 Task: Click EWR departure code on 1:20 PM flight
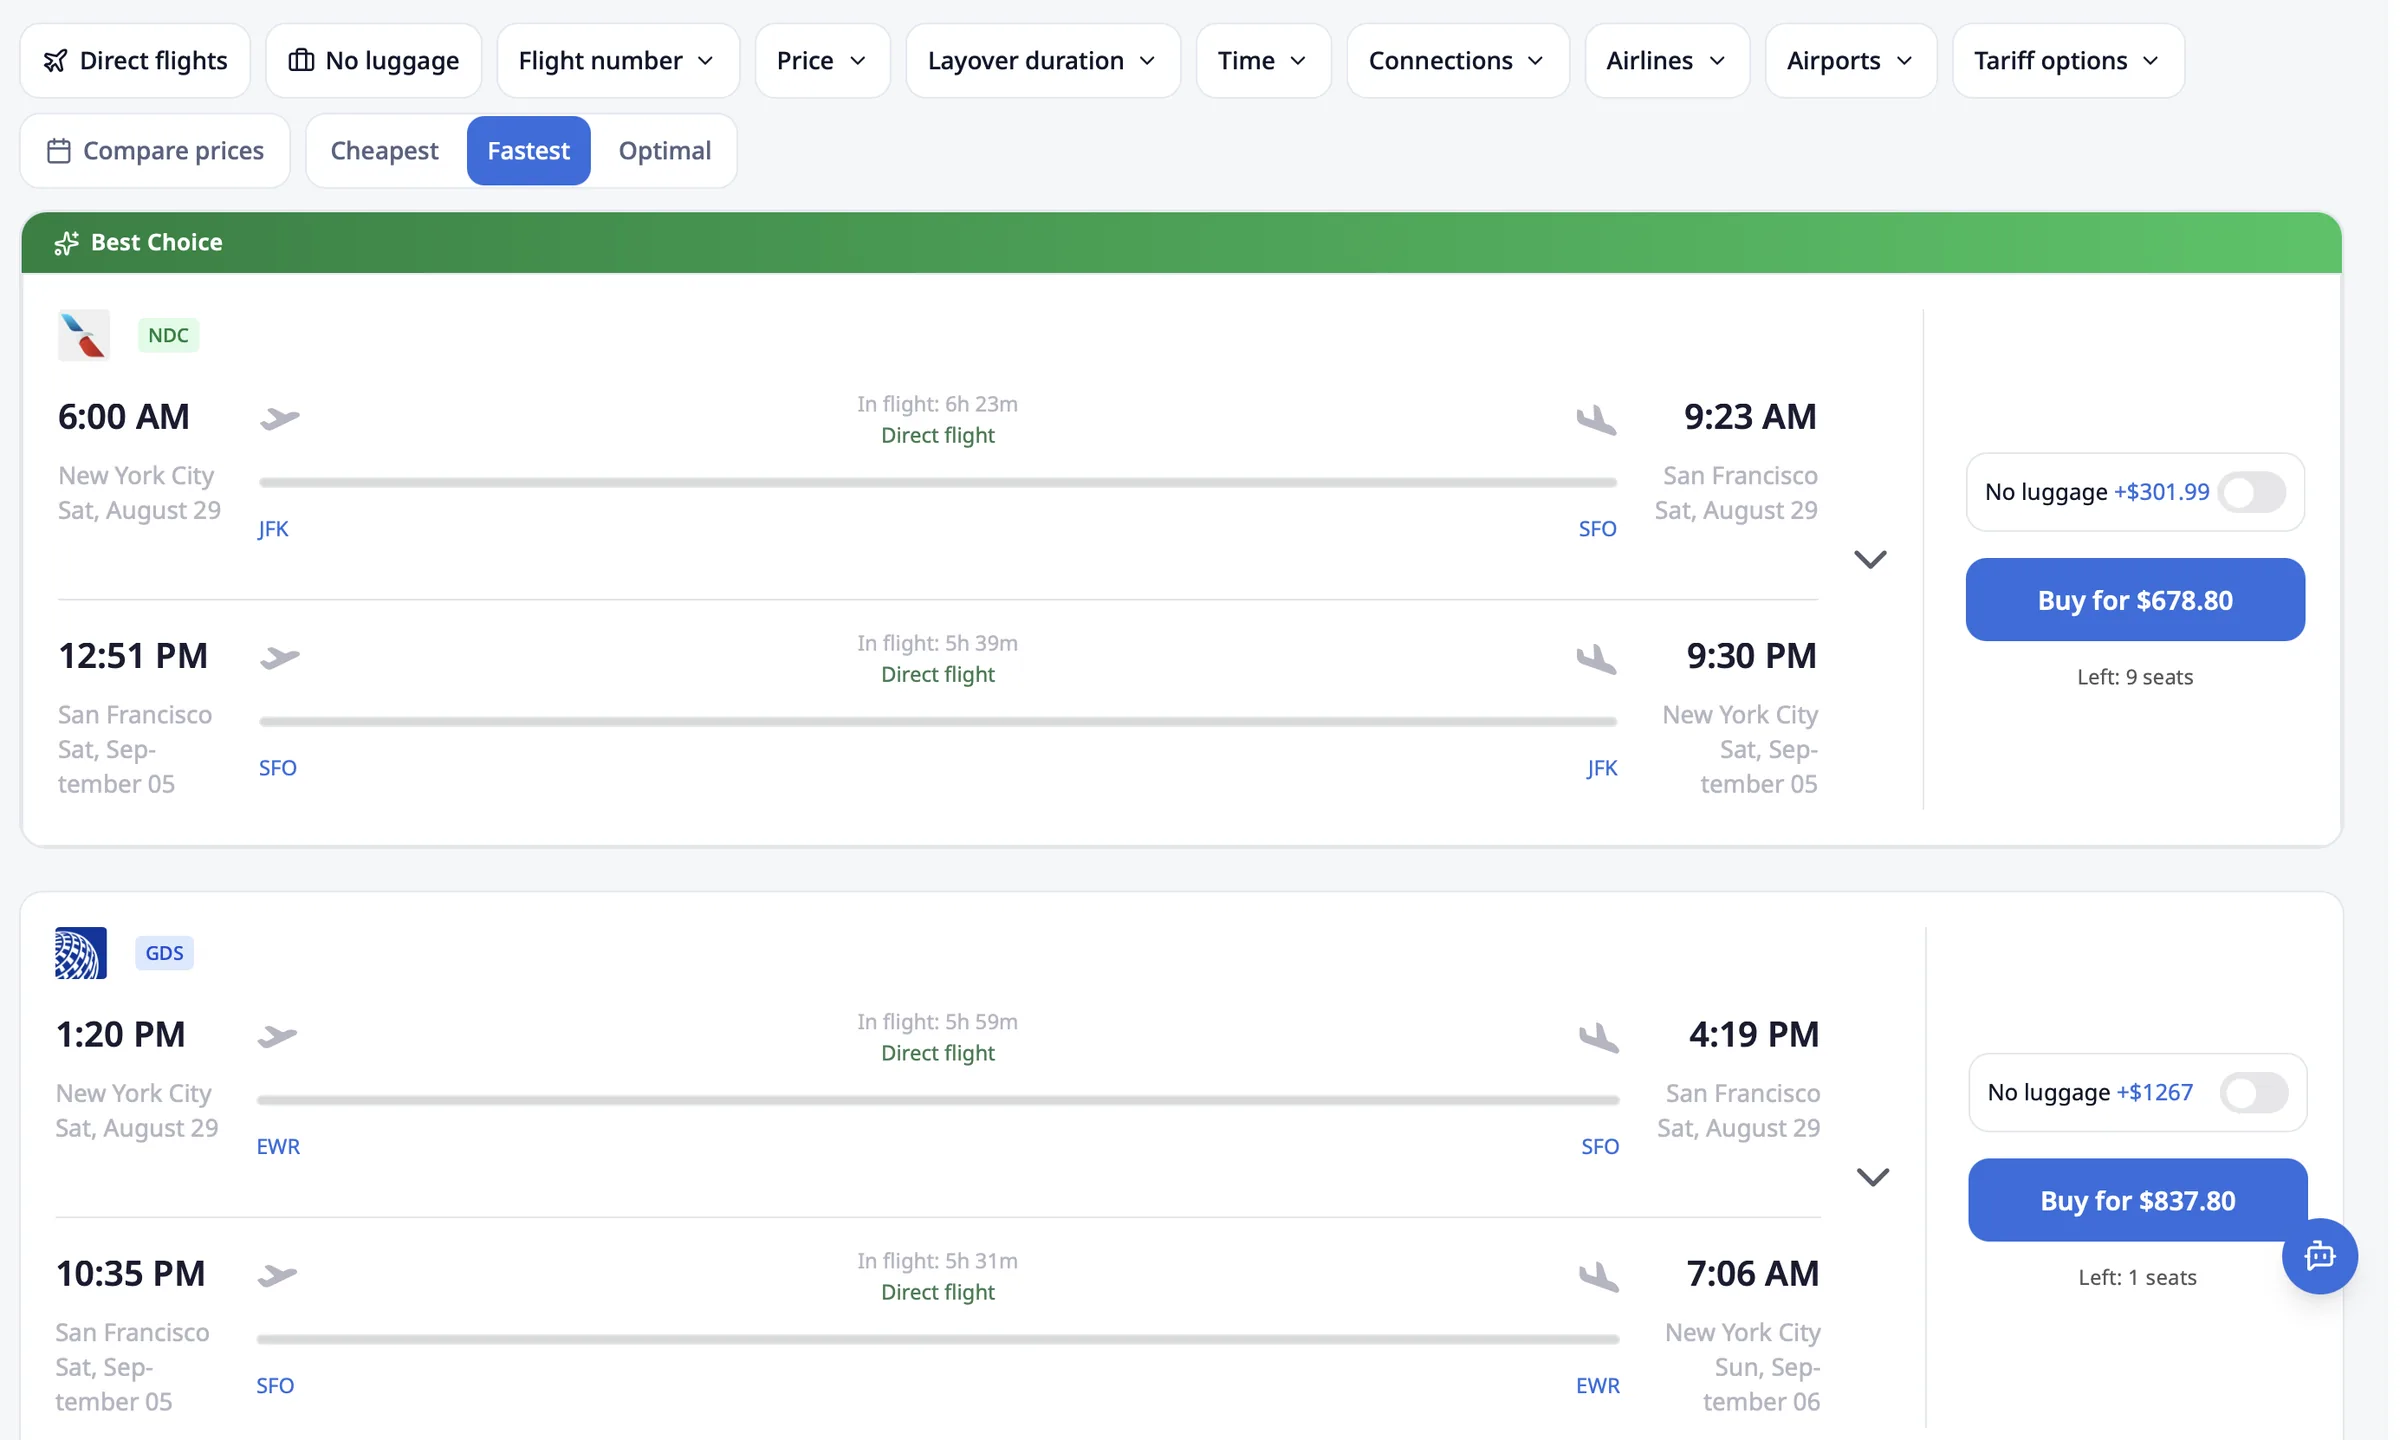pos(278,1147)
